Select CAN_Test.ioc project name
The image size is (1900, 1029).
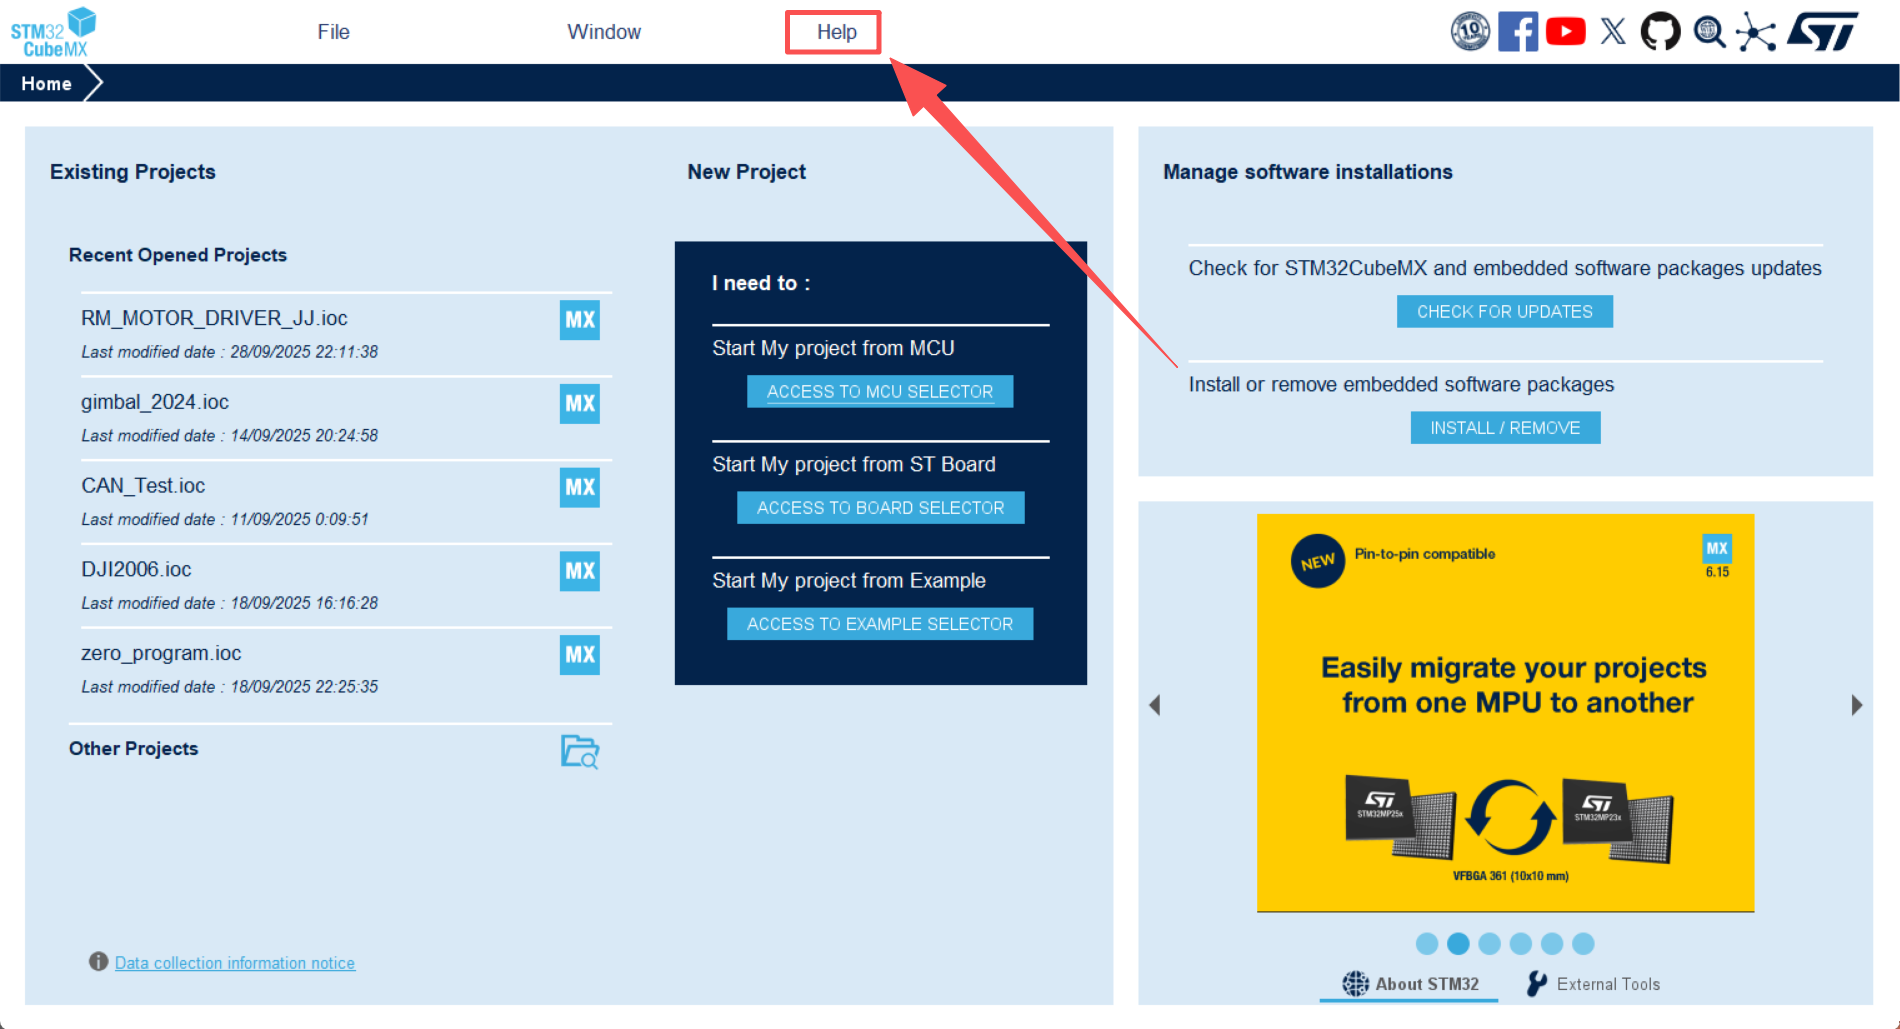(x=143, y=486)
